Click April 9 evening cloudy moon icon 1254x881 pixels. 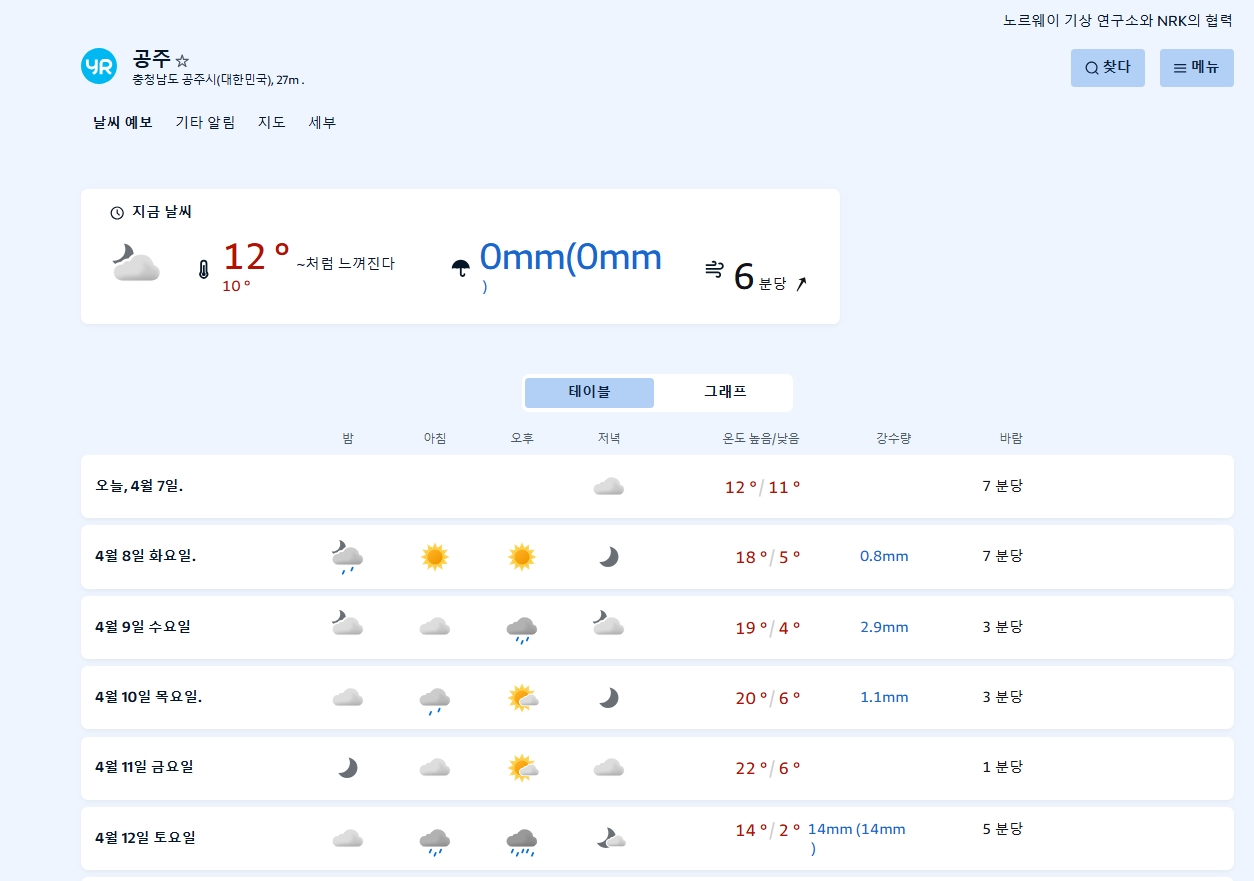coord(608,624)
